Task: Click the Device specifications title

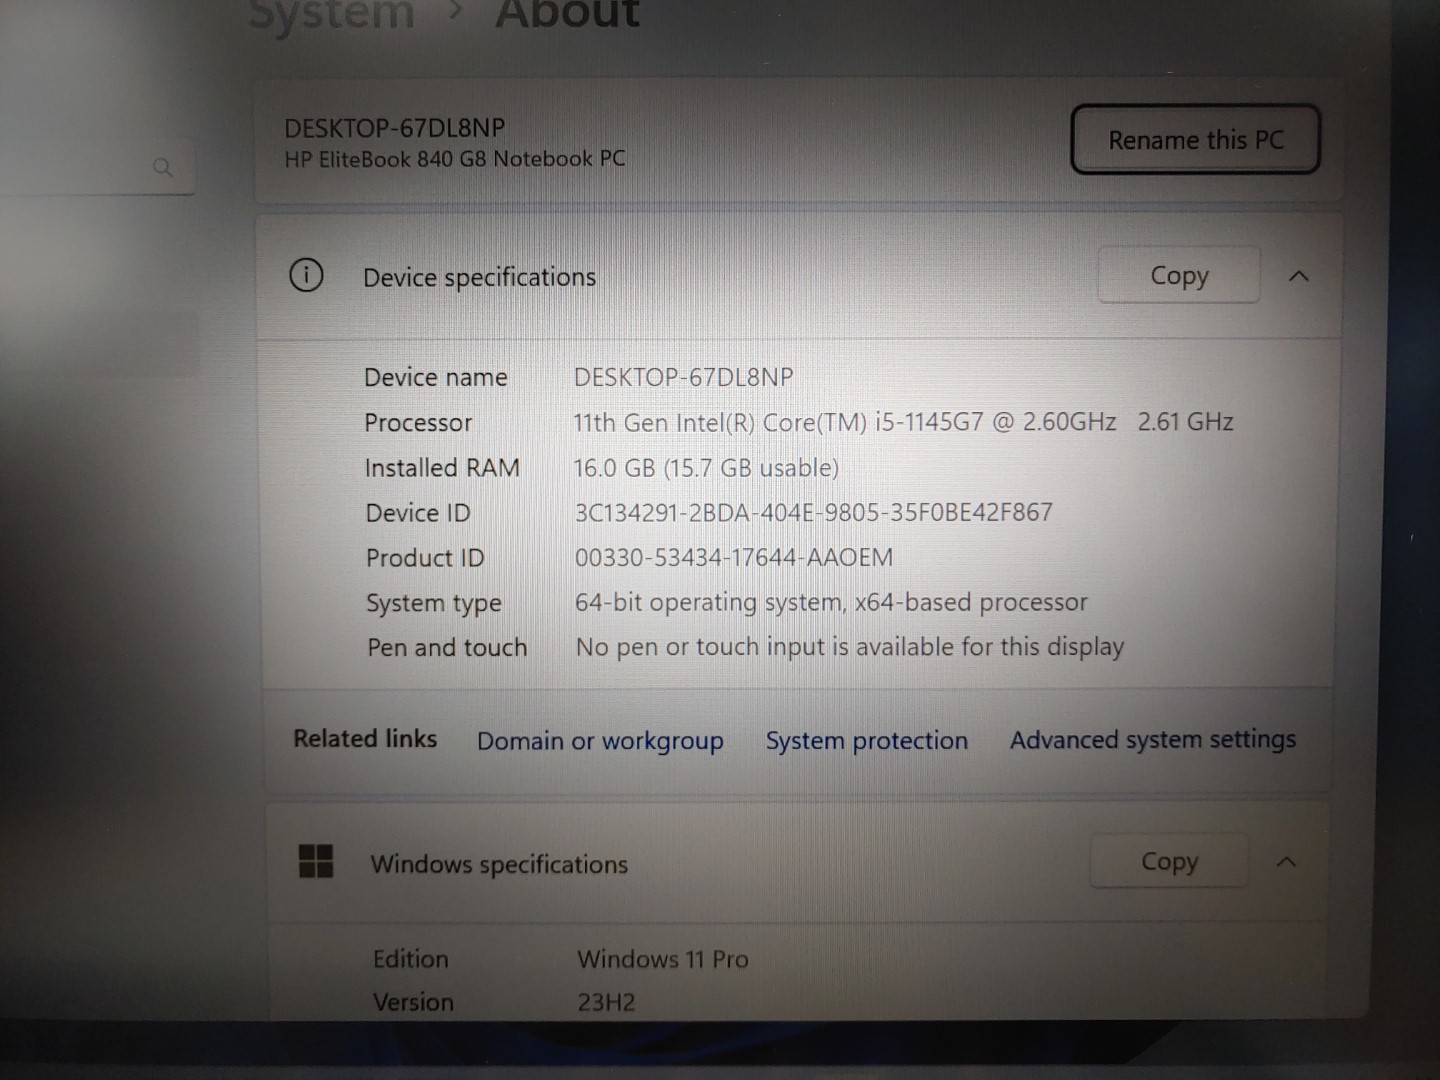Action: tap(479, 277)
